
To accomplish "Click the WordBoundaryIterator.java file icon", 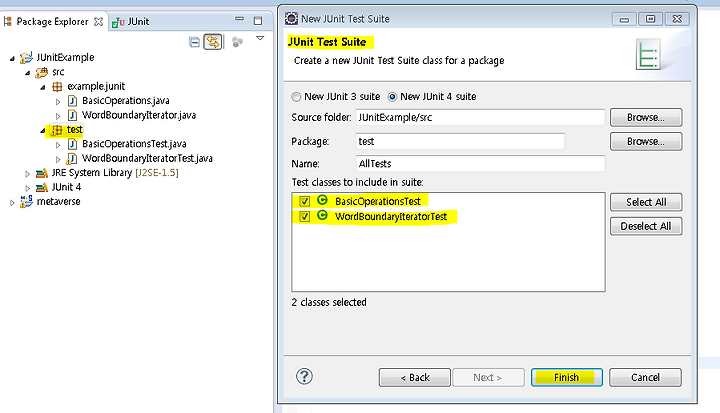I will [72, 115].
